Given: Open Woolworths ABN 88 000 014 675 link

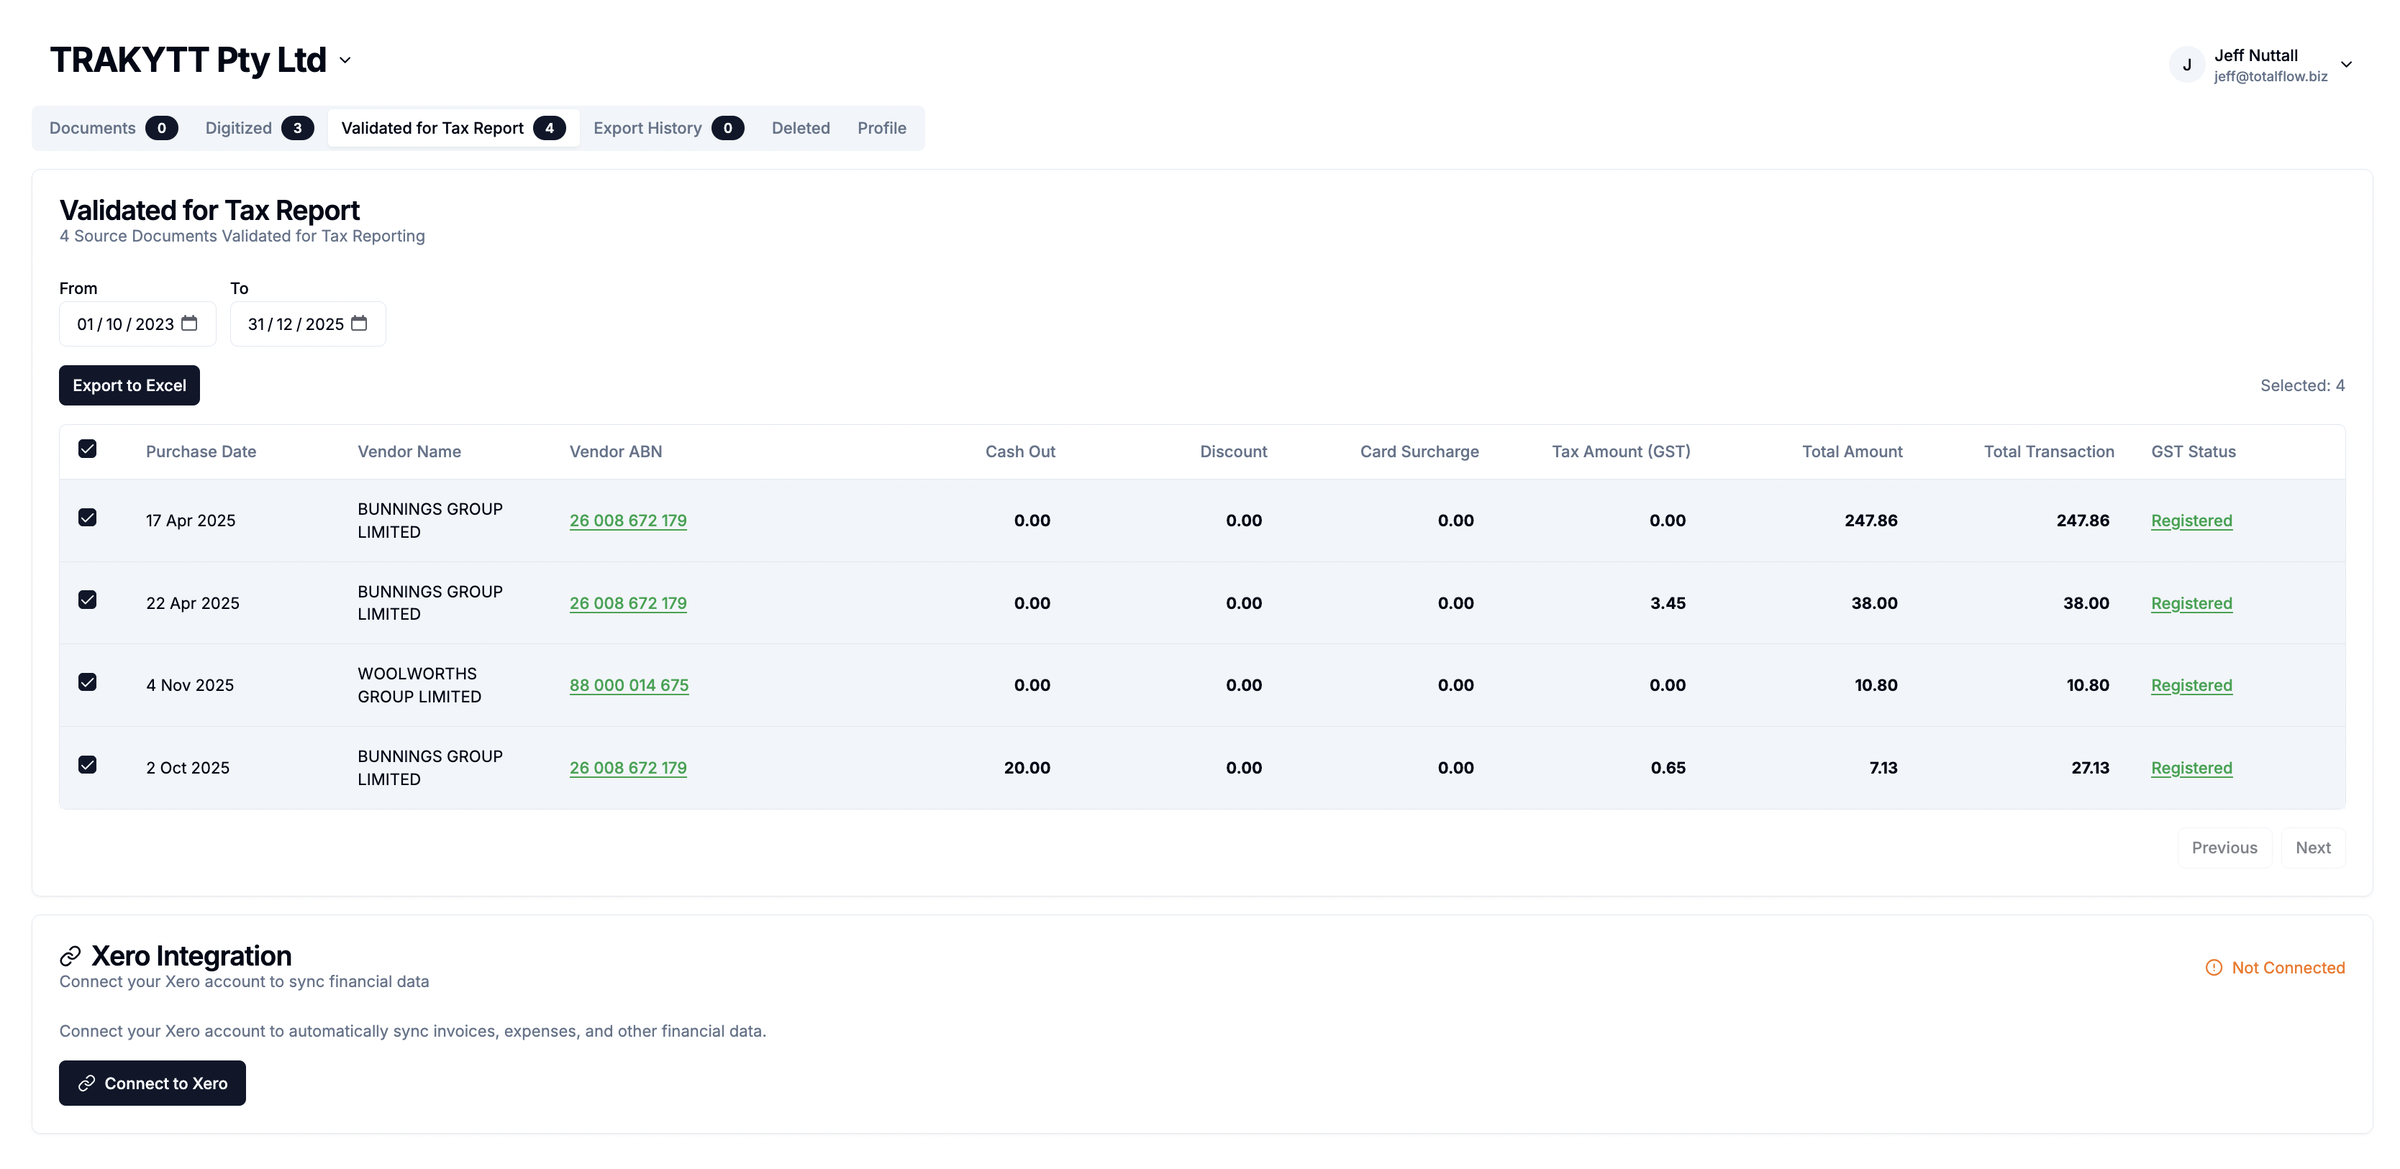Looking at the screenshot, I should pyautogui.click(x=629, y=685).
